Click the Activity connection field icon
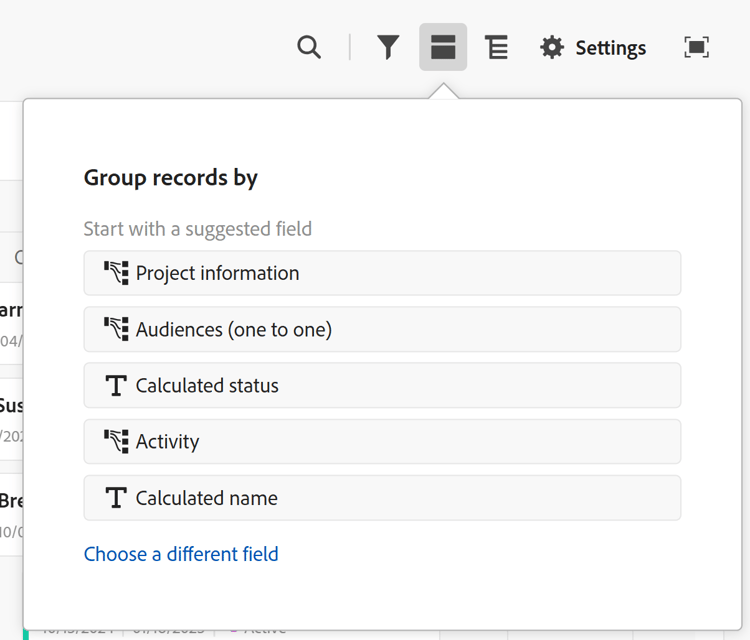750x640 pixels. coord(116,441)
